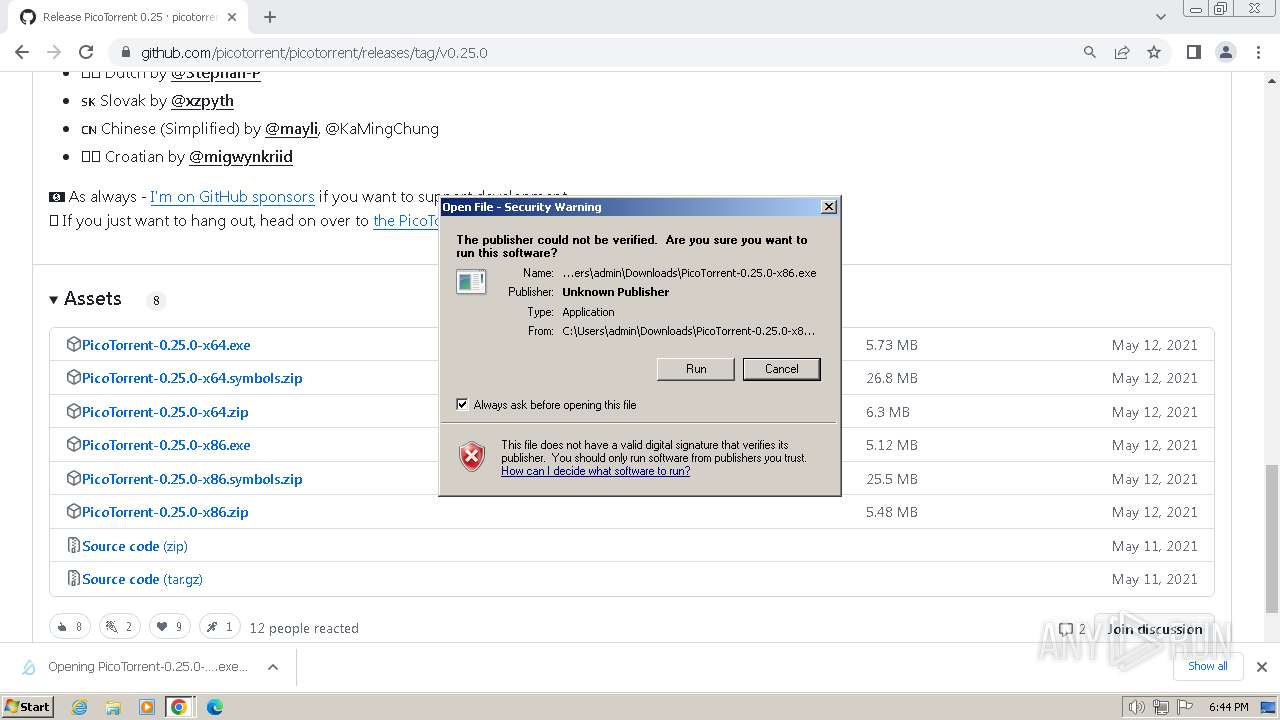The image size is (1280, 720).
Task: Open I'm on GitHub sponsors link
Action: (x=232, y=197)
